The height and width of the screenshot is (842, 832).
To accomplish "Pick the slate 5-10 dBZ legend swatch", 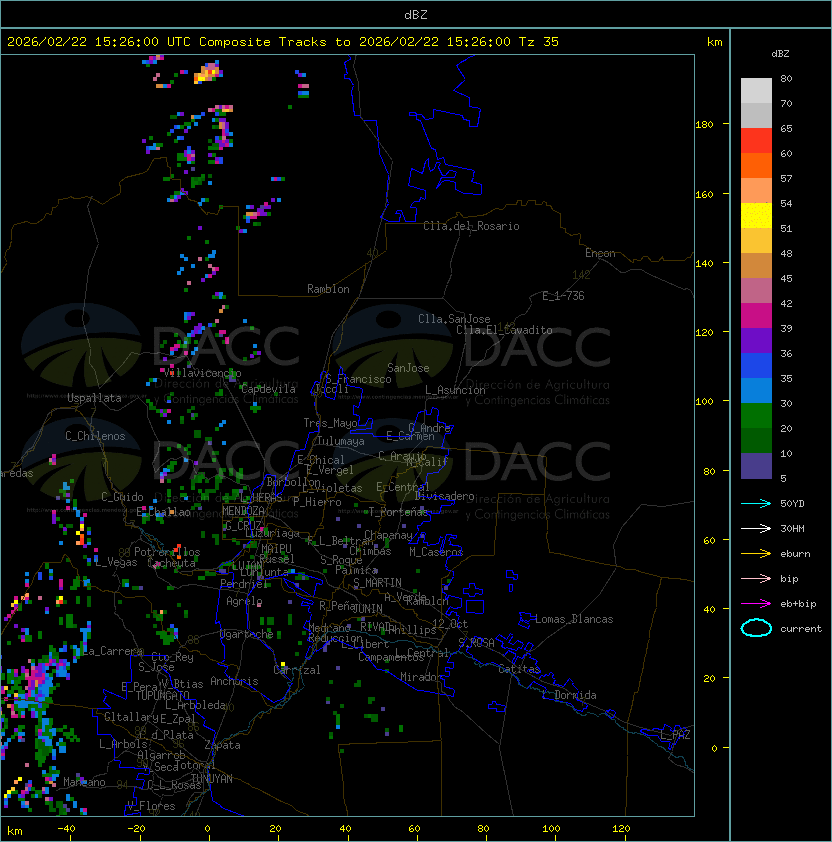I will 756,466.
